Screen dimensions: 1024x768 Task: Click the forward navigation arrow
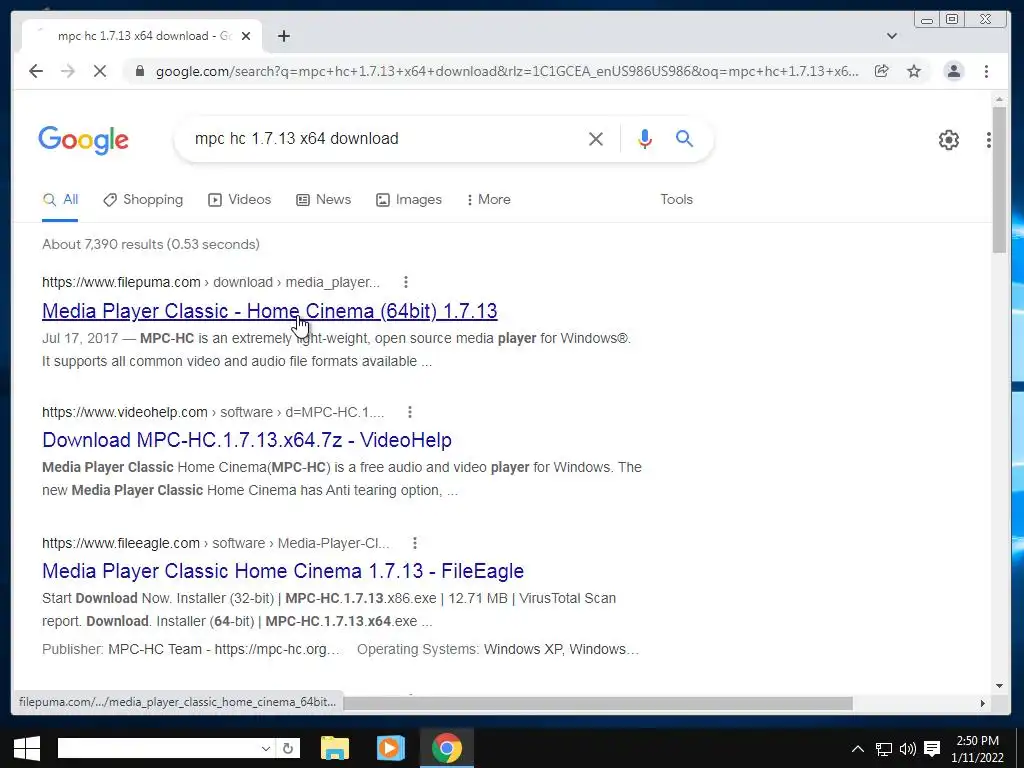point(68,71)
